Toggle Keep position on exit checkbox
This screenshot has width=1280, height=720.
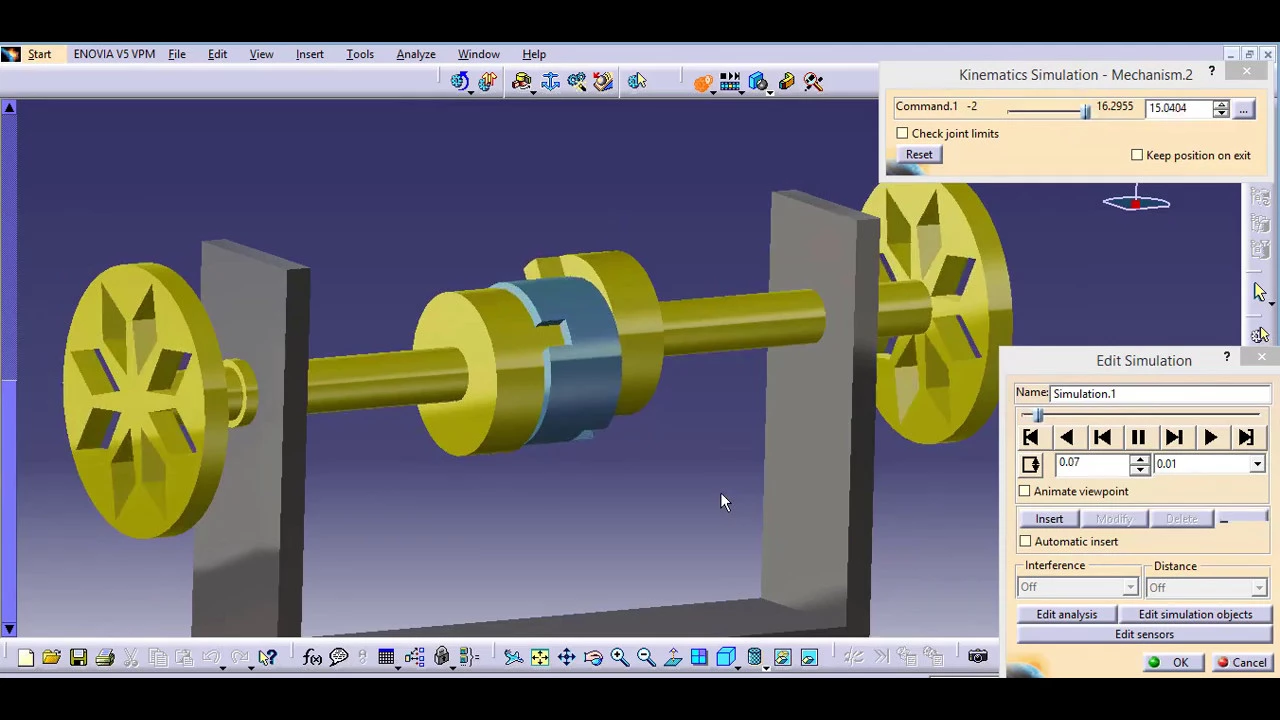click(1137, 155)
